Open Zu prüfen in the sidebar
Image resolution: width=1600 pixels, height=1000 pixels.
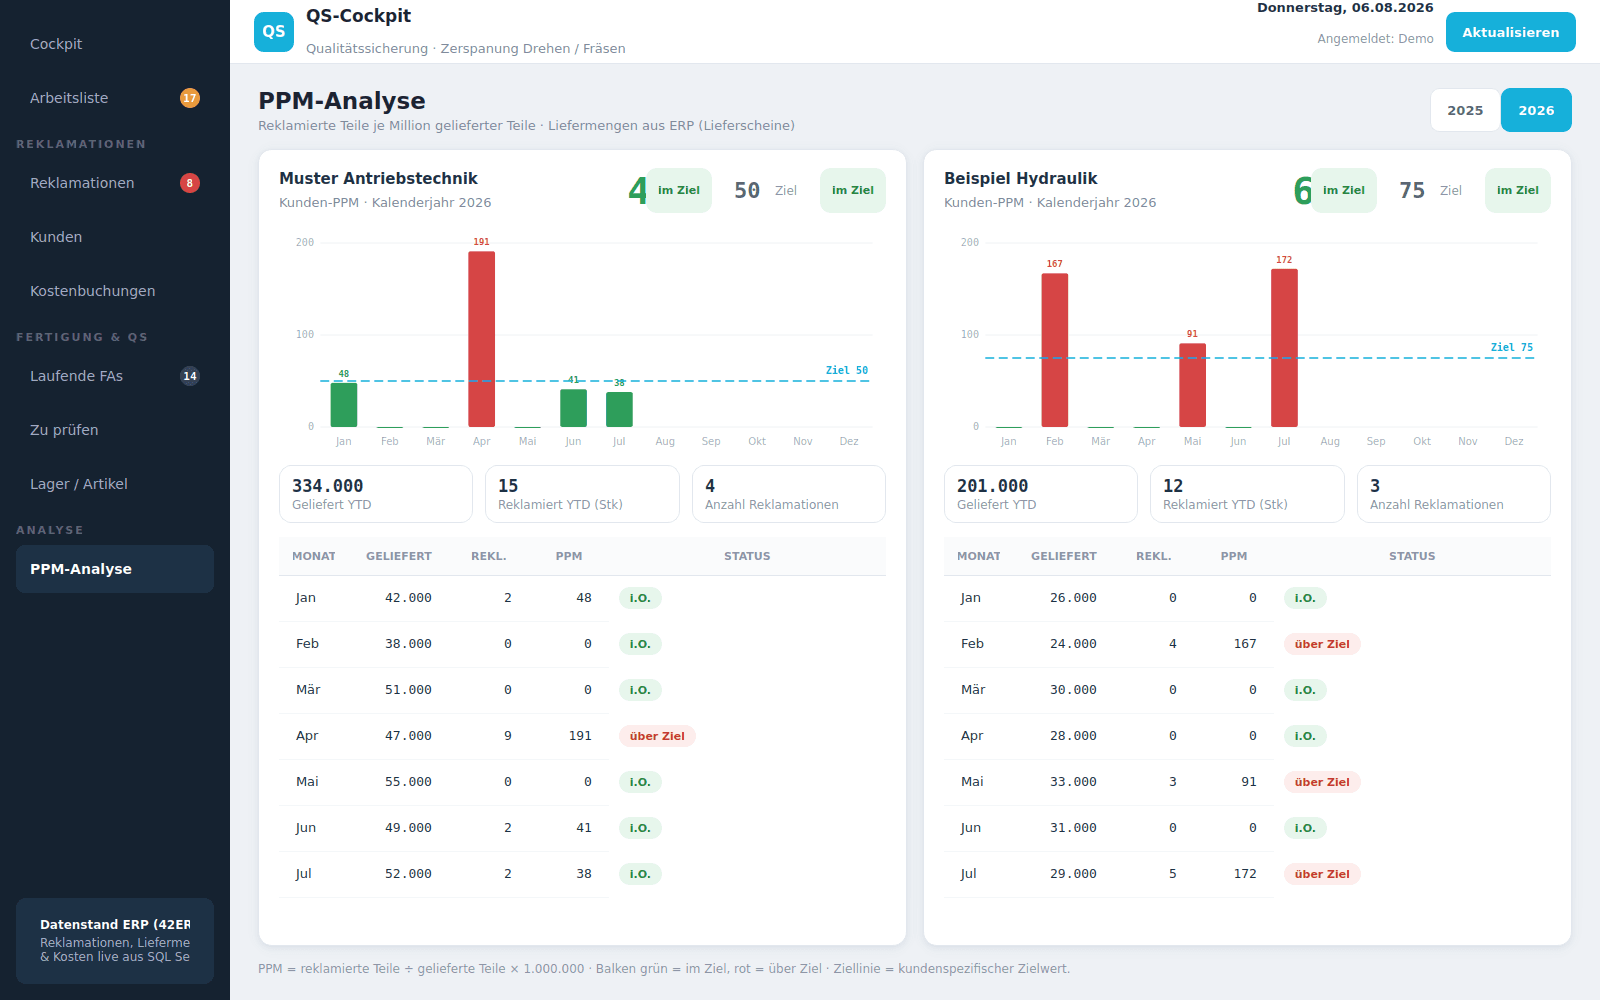pyautogui.click(x=115, y=430)
